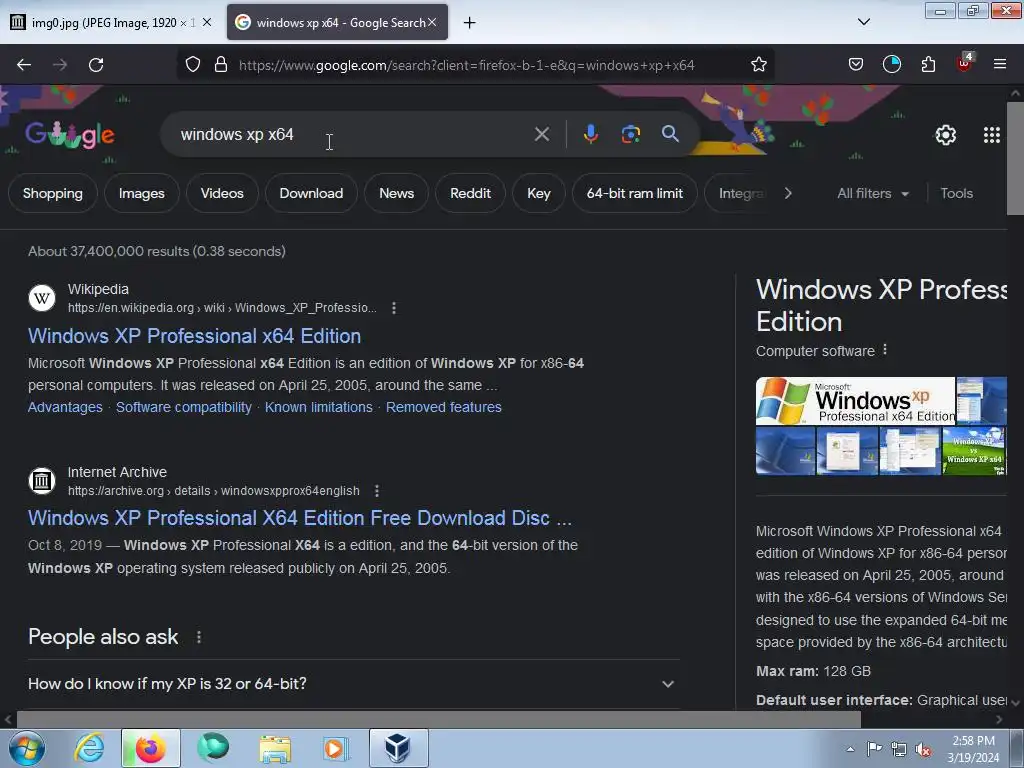The height and width of the screenshot is (768, 1024).
Task: Reload the current page
Action: click(96, 65)
